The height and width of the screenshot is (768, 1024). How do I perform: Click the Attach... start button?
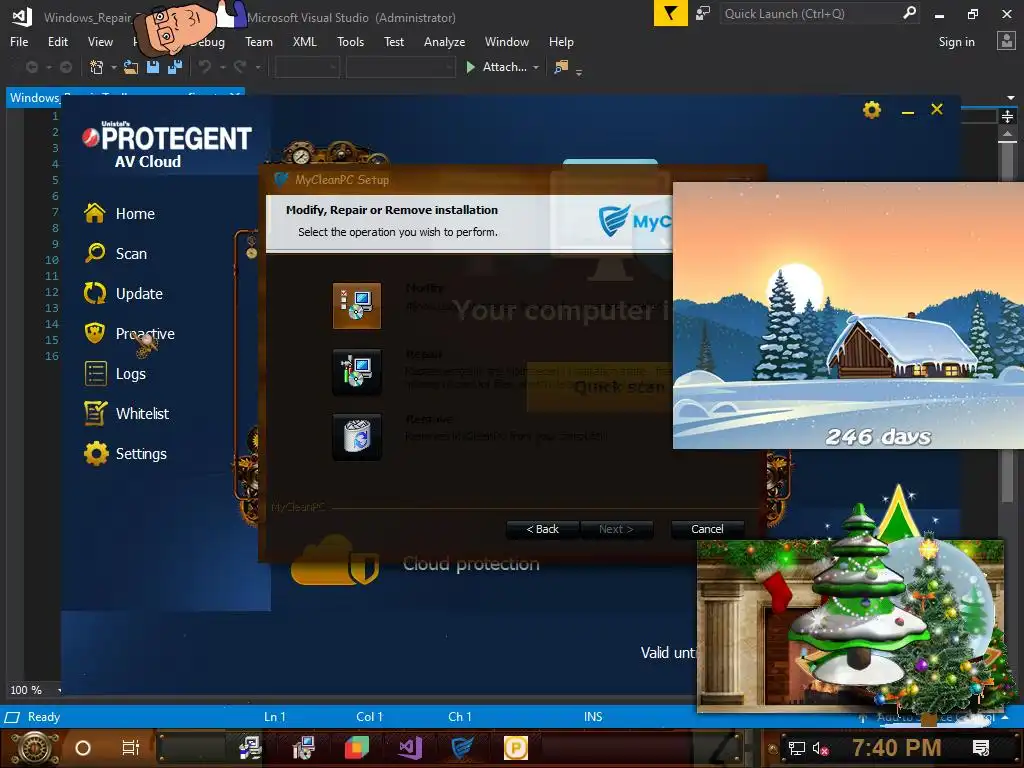click(496, 67)
